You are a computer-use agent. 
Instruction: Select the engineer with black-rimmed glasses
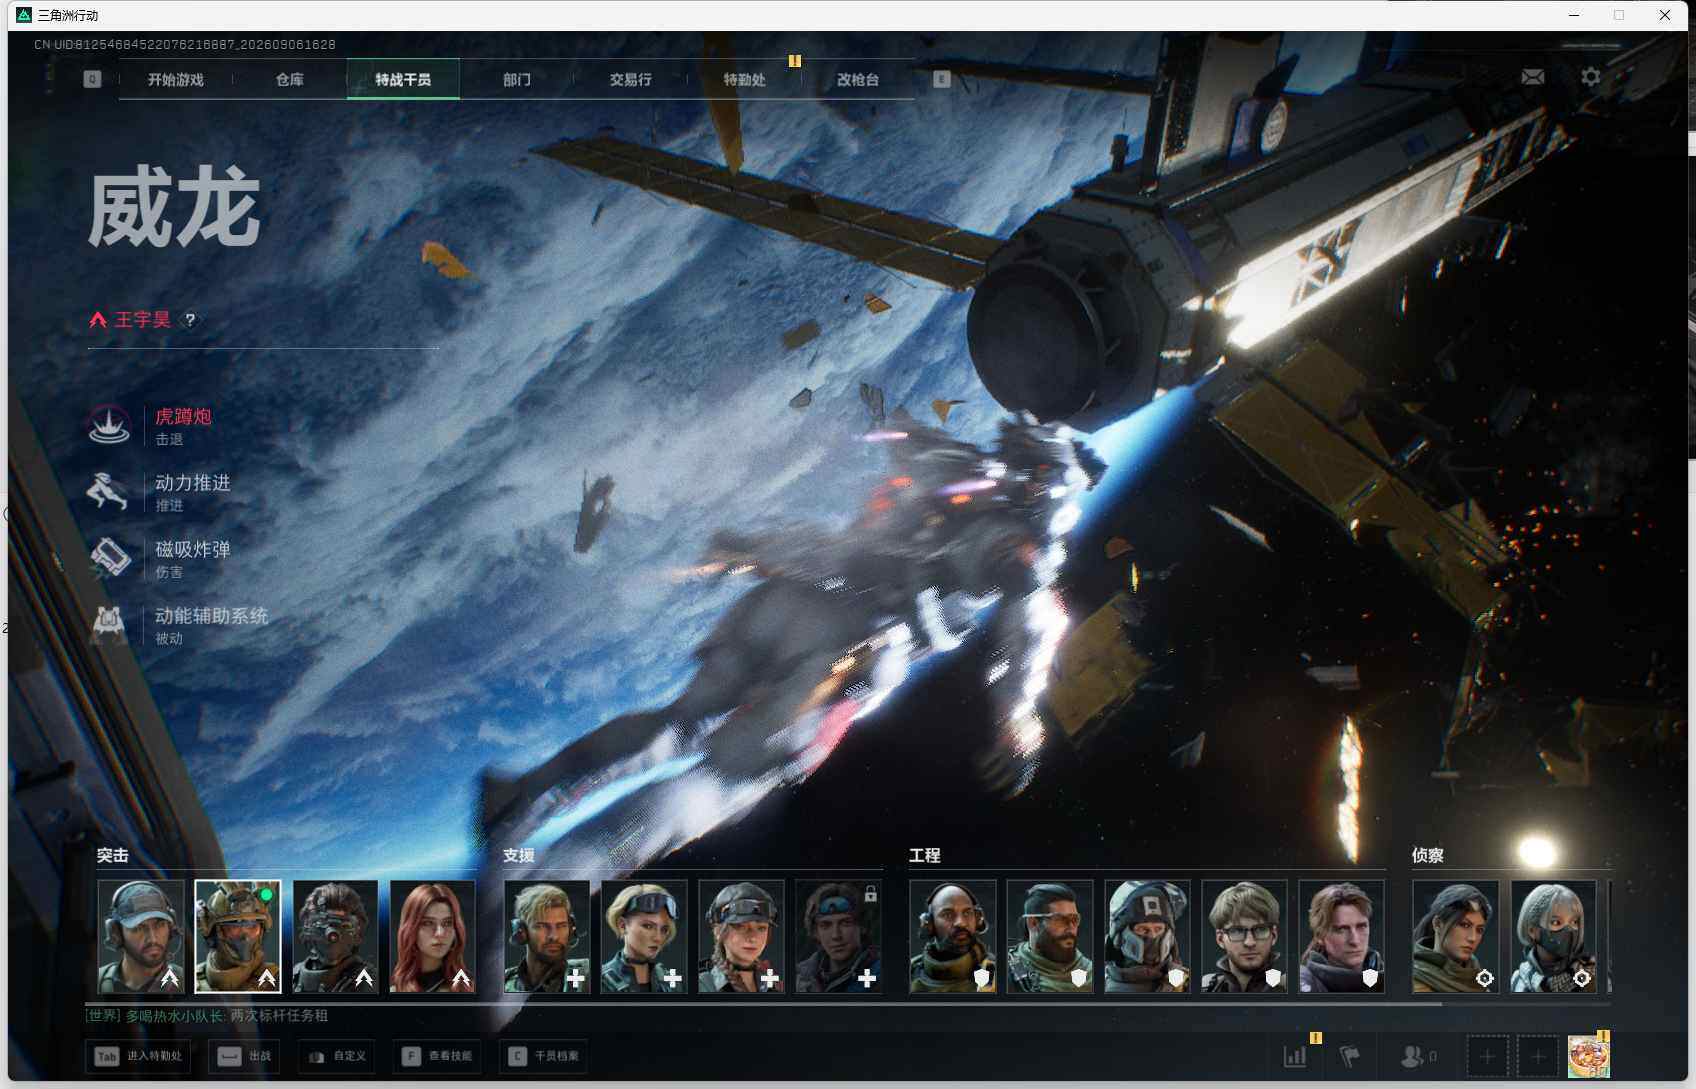[1244, 936]
